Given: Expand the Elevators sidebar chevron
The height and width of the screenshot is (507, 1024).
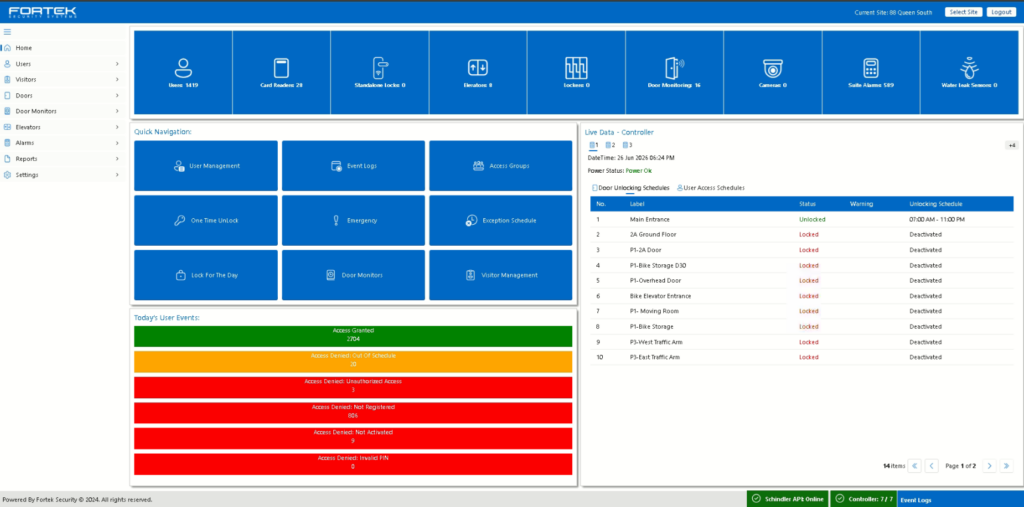Looking at the screenshot, I should click(117, 127).
